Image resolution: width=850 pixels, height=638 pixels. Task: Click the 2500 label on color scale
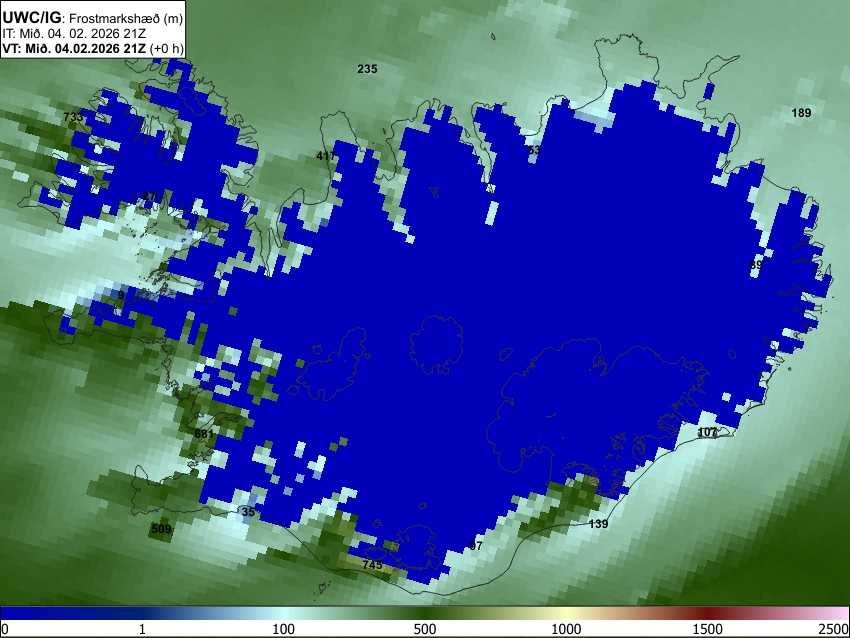[x=834, y=629]
